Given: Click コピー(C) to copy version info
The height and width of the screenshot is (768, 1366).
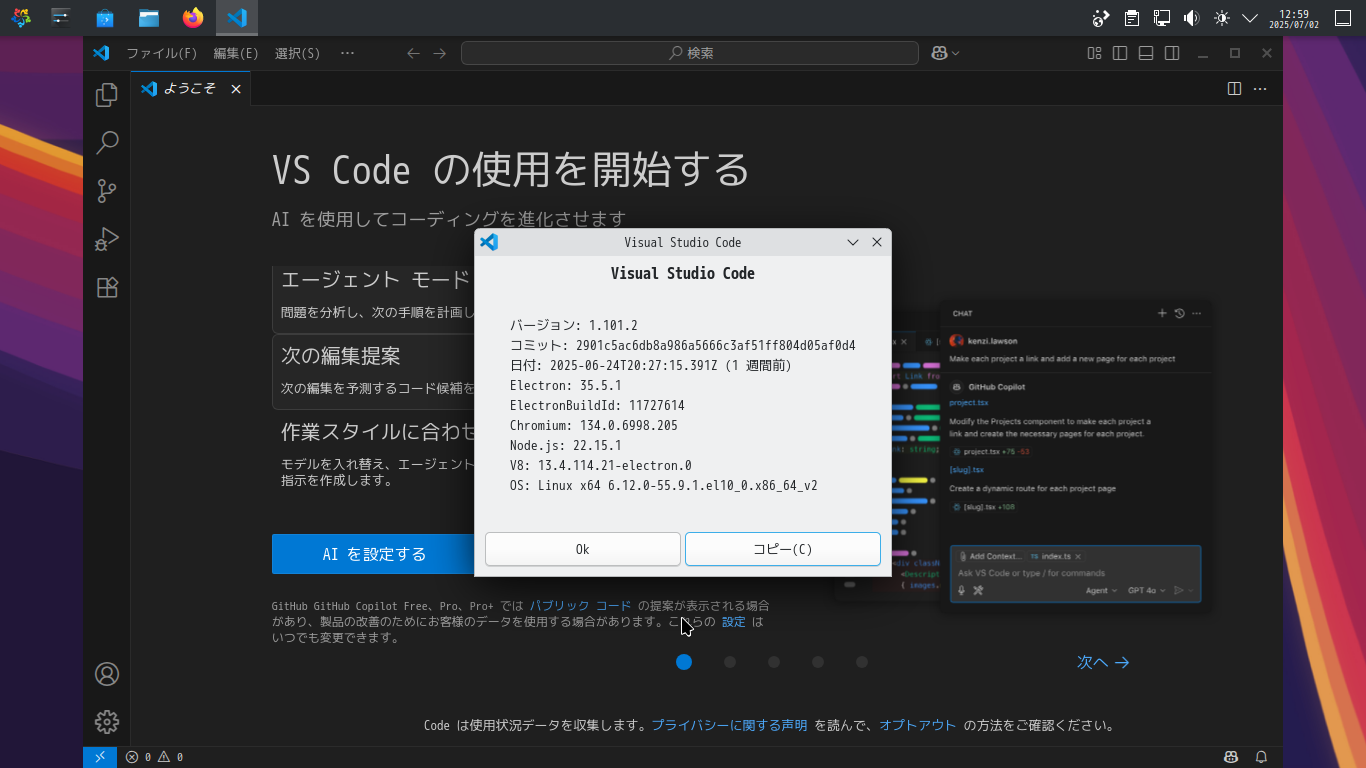Looking at the screenshot, I should click(783, 549).
